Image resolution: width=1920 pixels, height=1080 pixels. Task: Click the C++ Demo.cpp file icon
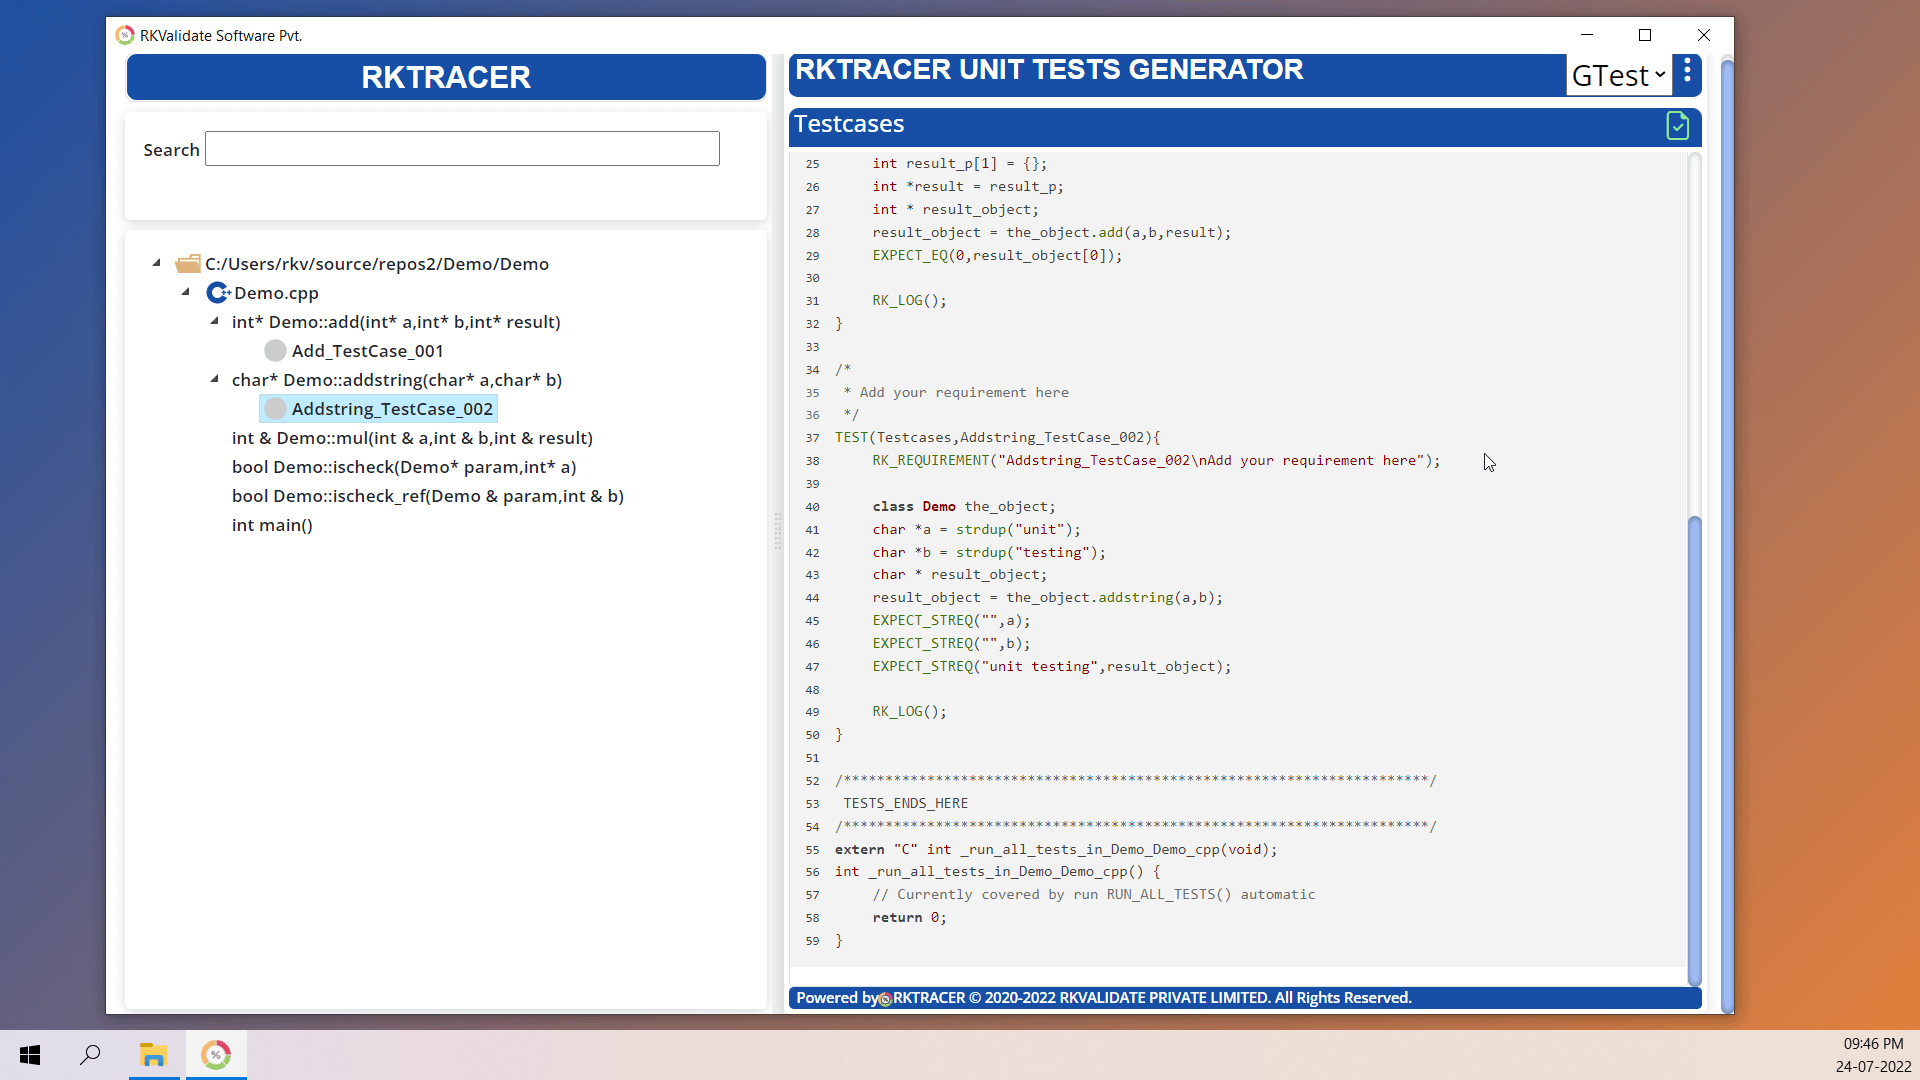(215, 293)
